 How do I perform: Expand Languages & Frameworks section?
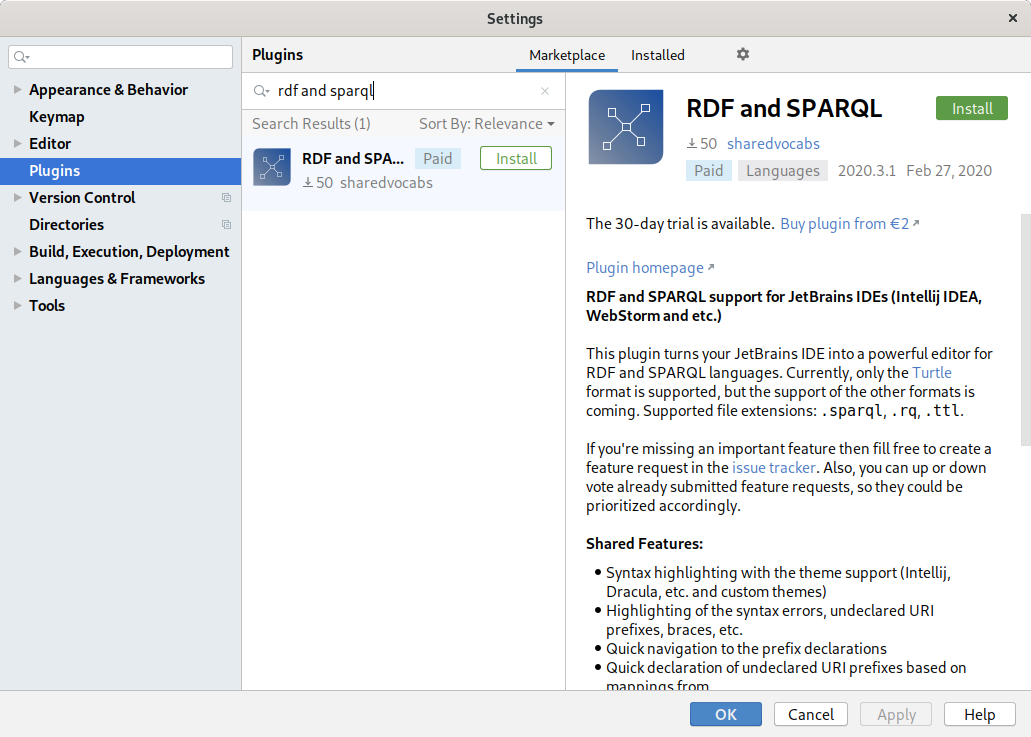click(x=17, y=278)
